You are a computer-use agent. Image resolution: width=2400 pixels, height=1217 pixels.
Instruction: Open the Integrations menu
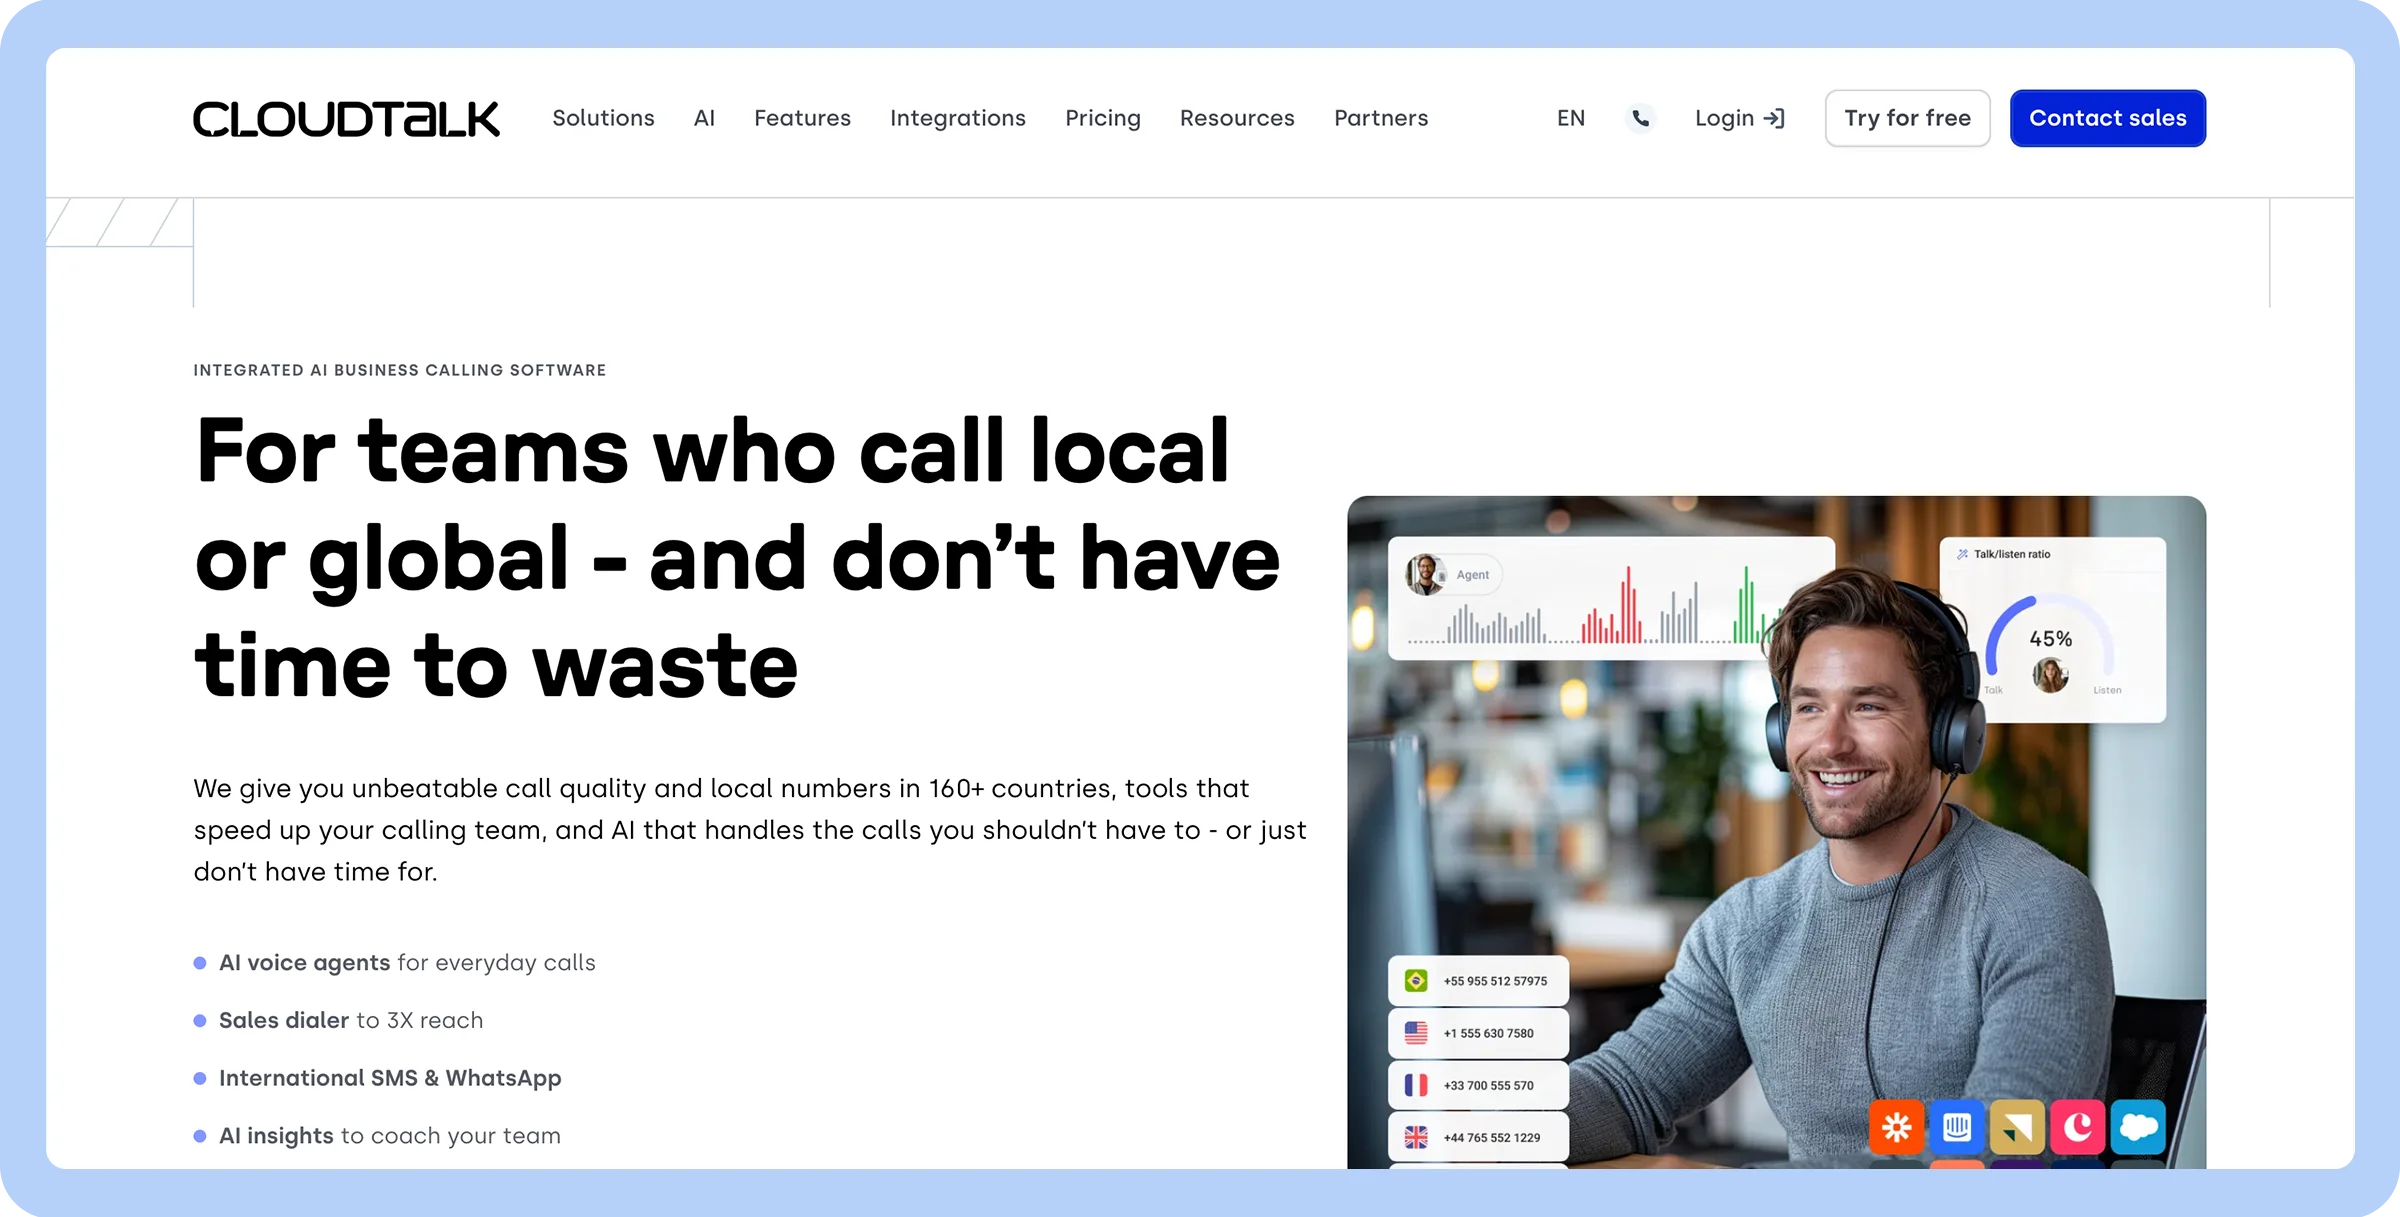(958, 118)
